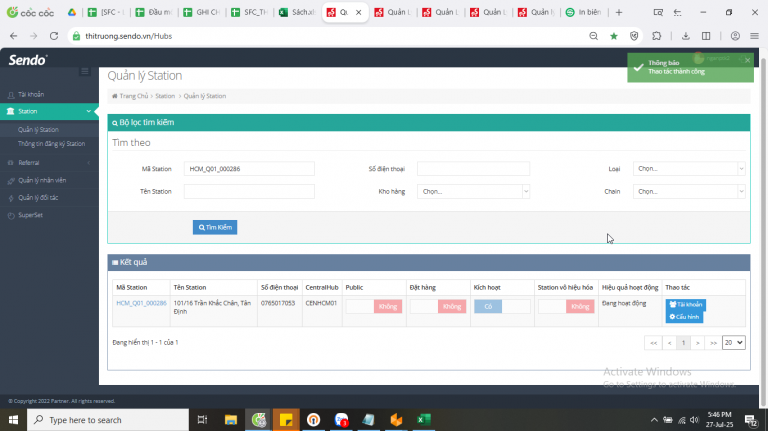Open Windows notification center

click(750, 420)
